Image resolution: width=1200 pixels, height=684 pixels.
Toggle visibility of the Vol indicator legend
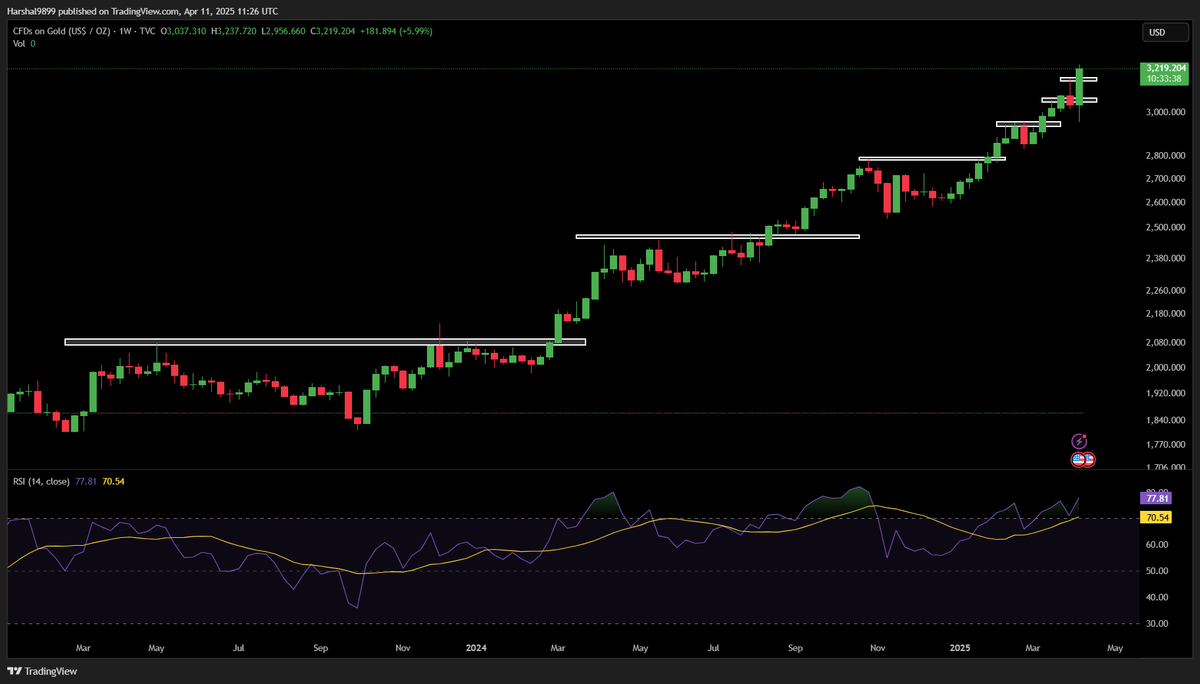coord(17,43)
